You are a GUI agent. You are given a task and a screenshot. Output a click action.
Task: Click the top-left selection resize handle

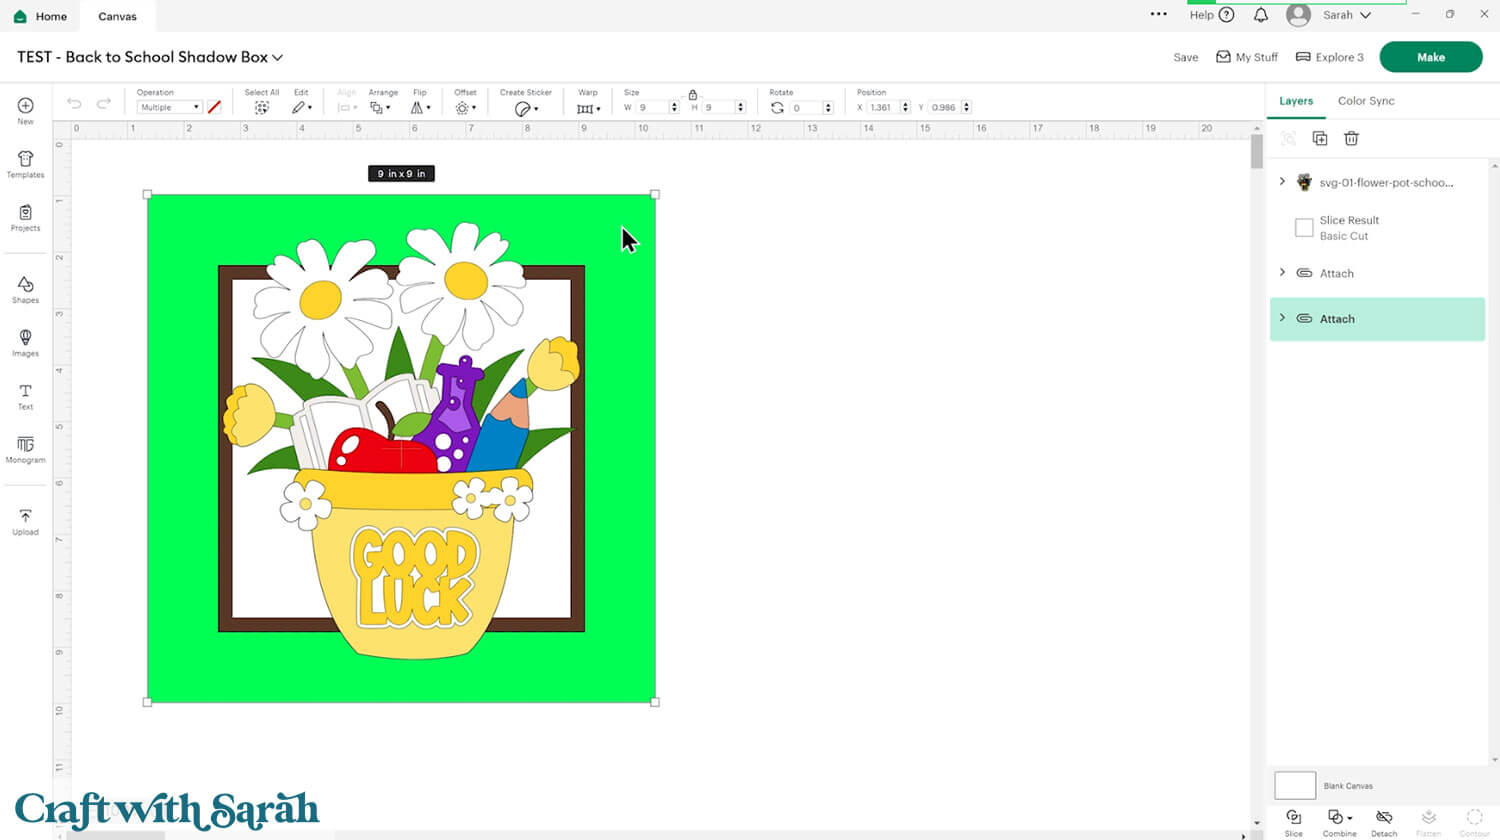pyautogui.click(x=148, y=195)
